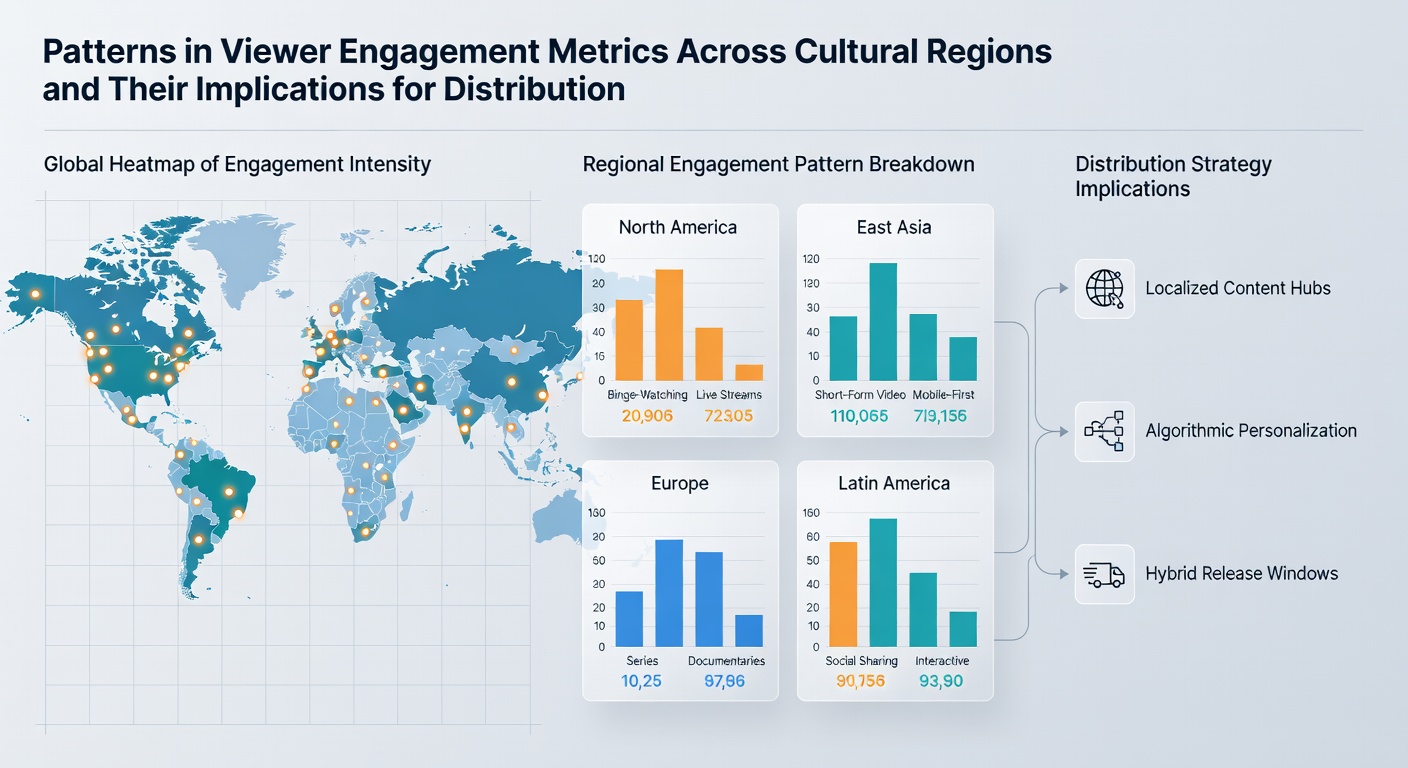Open the Europe engagement card title
The height and width of the screenshot is (768, 1408).
[680, 483]
